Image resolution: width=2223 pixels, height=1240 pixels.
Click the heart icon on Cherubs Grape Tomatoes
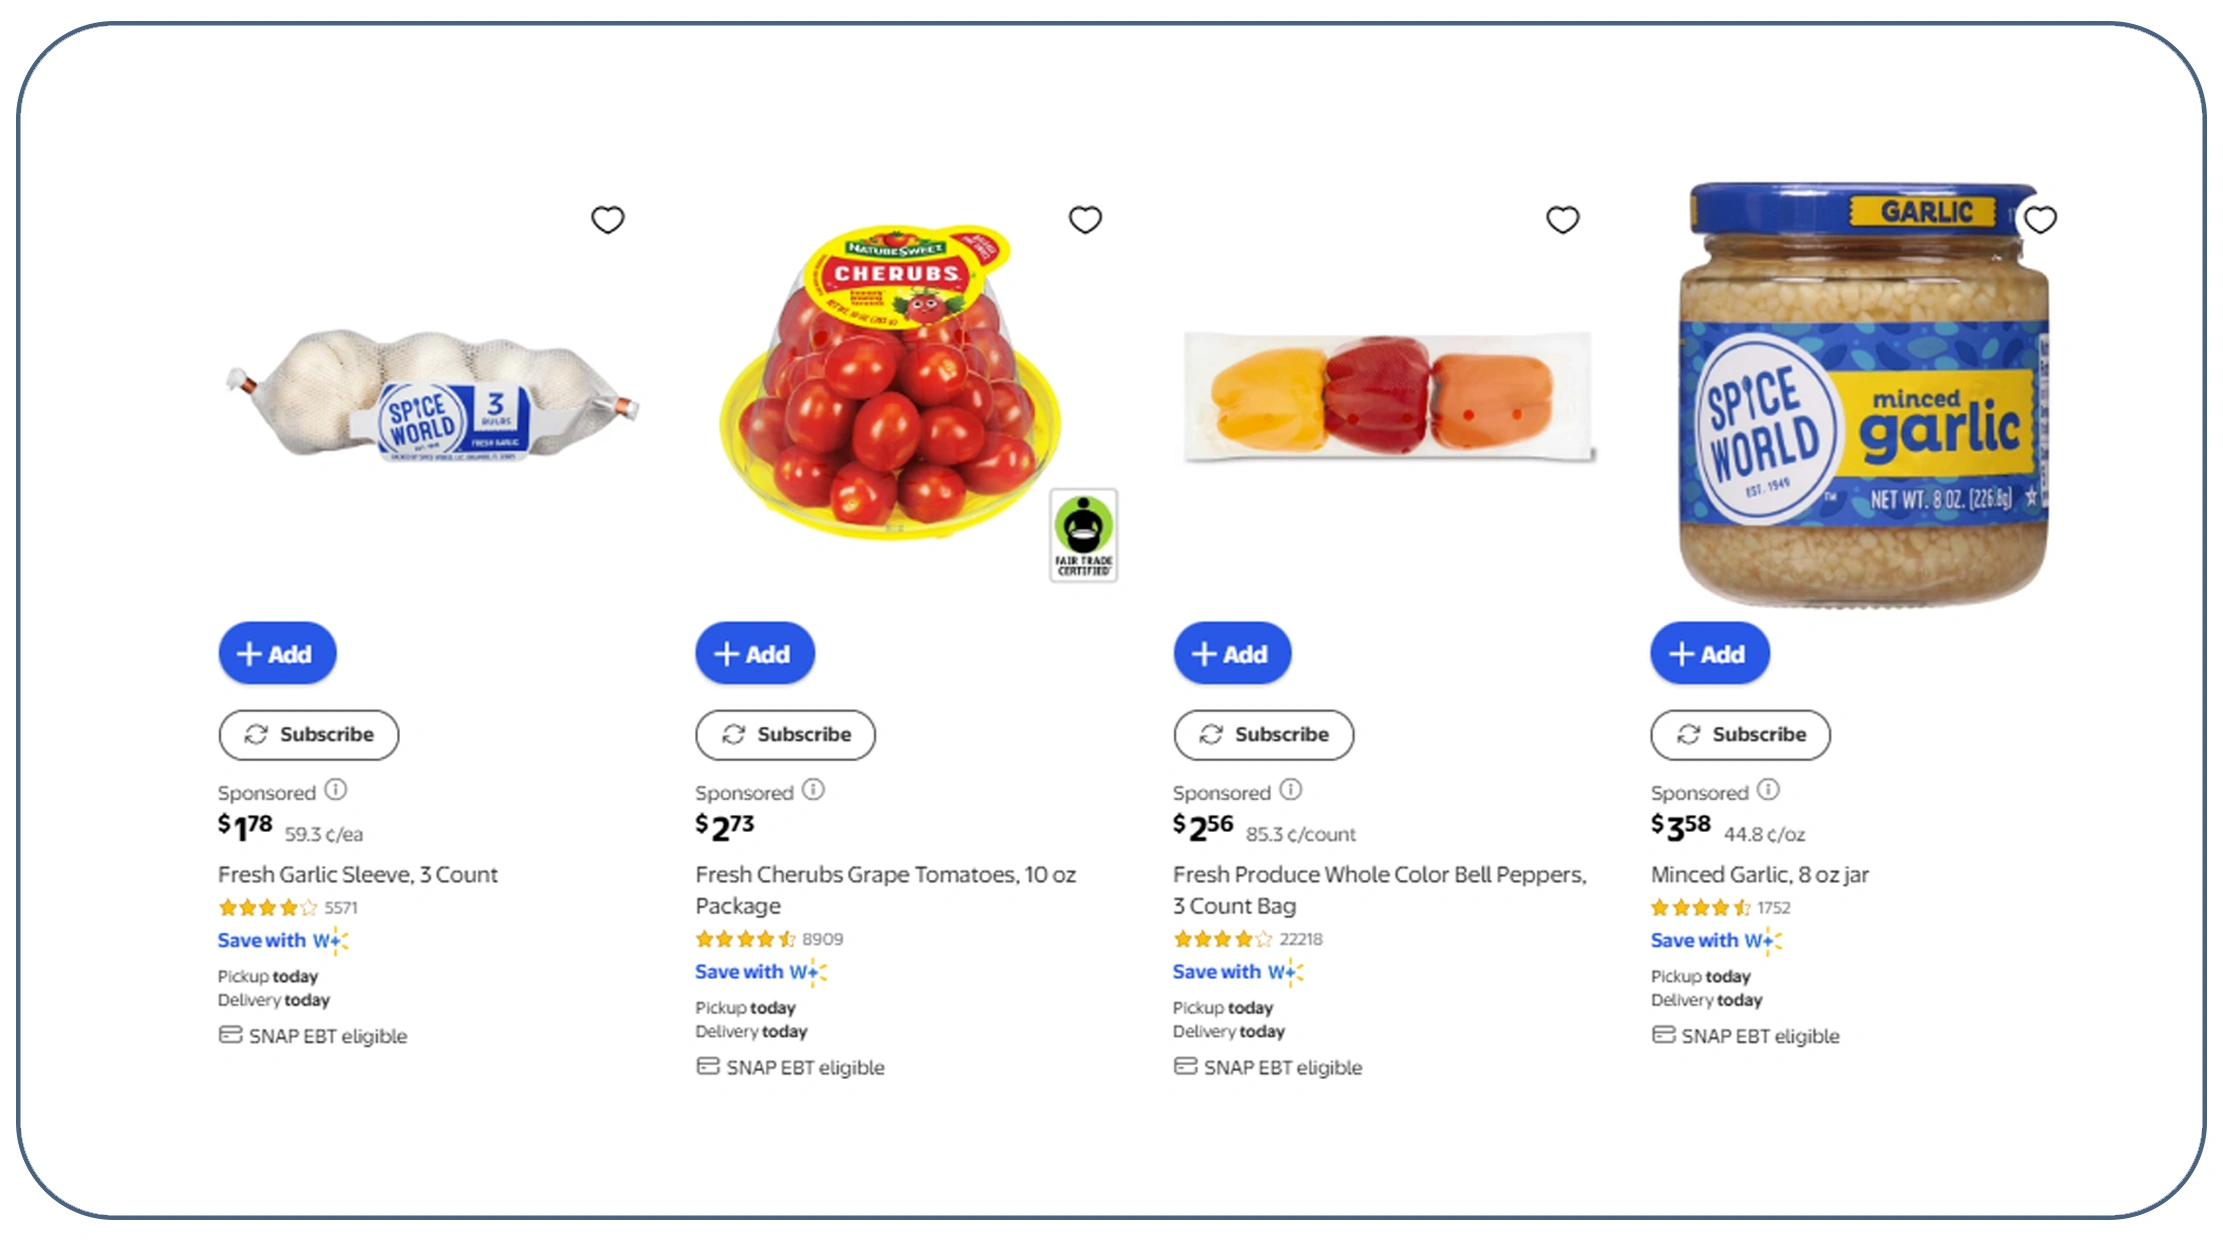tap(1086, 219)
